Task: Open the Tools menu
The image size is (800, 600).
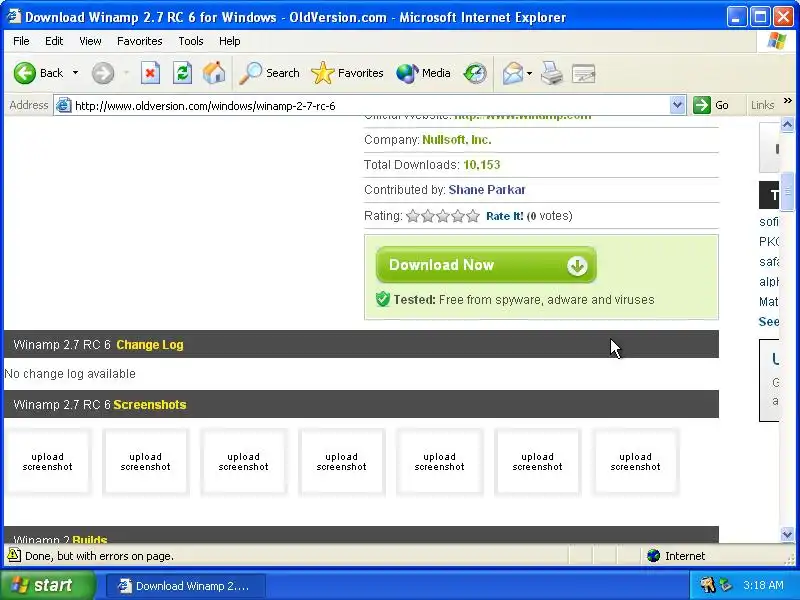Action: point(191,41)
